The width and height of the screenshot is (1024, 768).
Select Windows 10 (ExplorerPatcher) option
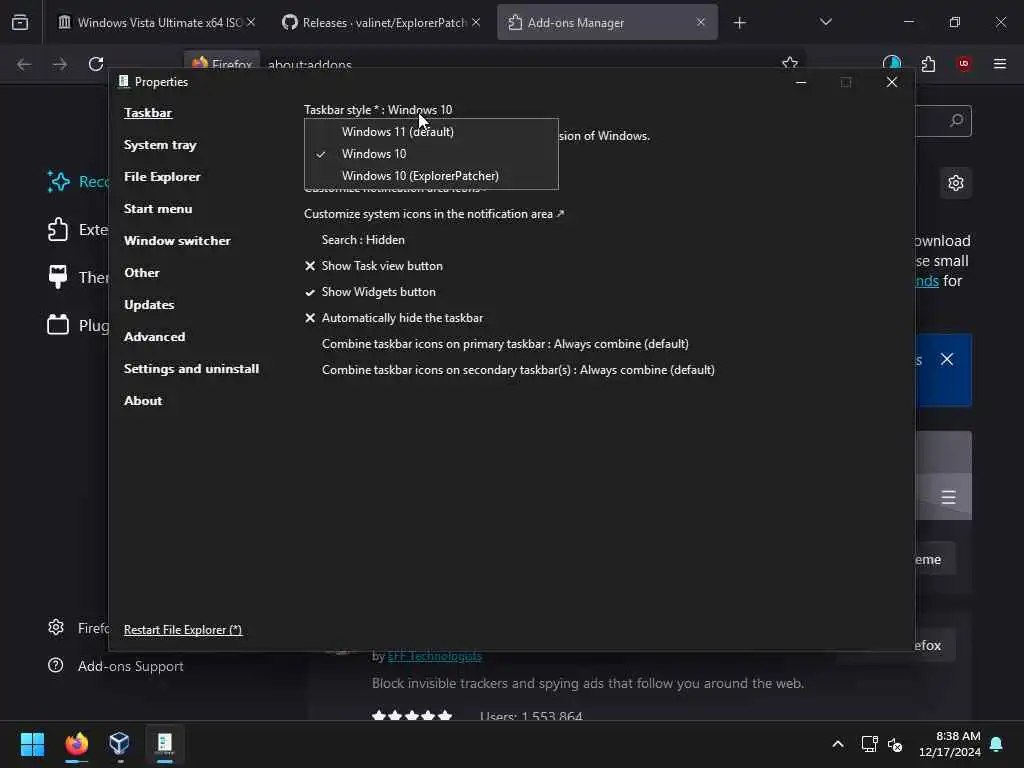[431, 176]
